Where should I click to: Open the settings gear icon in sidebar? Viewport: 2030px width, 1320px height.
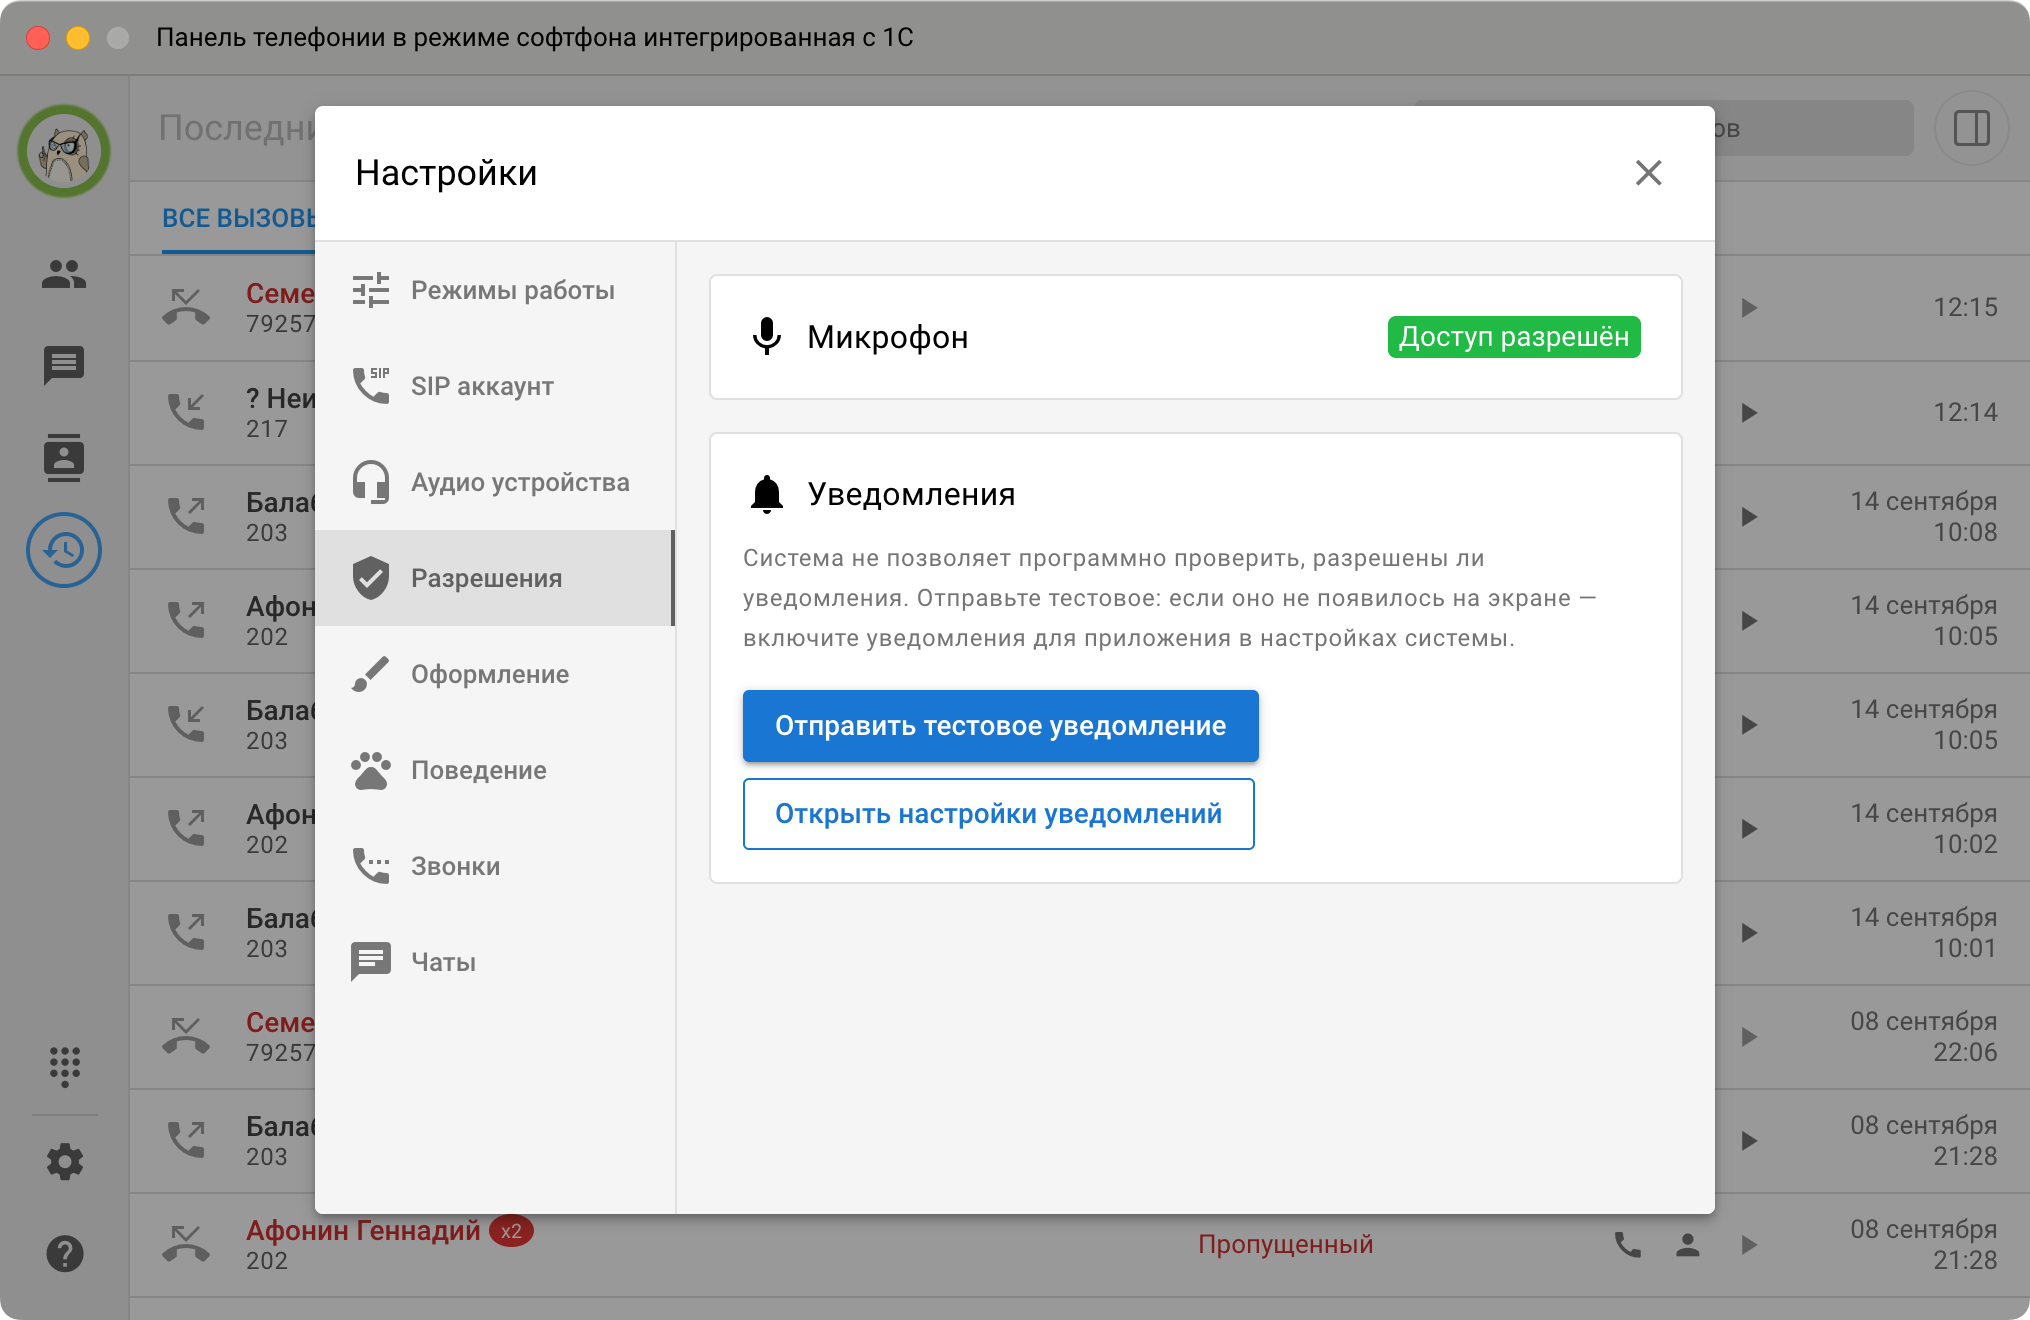point(65,1162)
